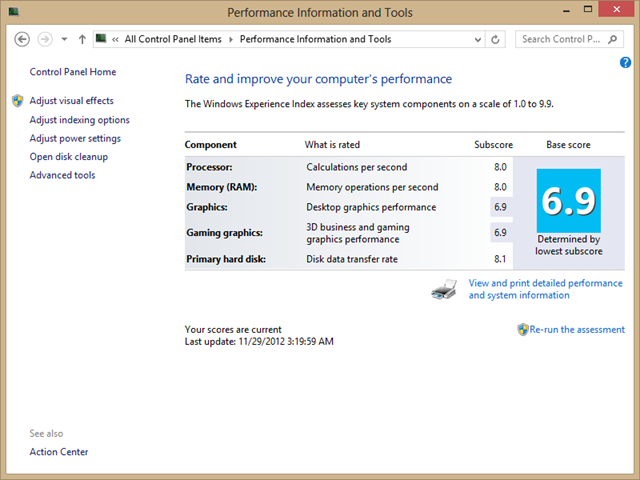Open Adjust visual effects
640x480 pixels.
(x=71, y=101)
